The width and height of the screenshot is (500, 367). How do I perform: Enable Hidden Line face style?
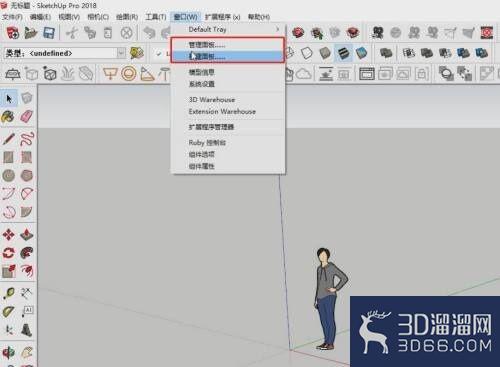(x=307, y=53)
